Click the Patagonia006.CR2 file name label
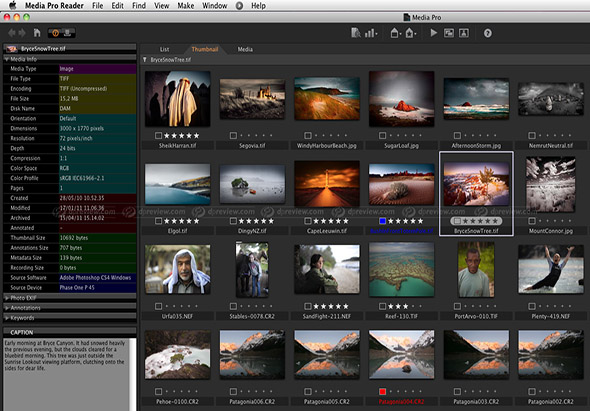The image size is (590, 411). [252, 402]
